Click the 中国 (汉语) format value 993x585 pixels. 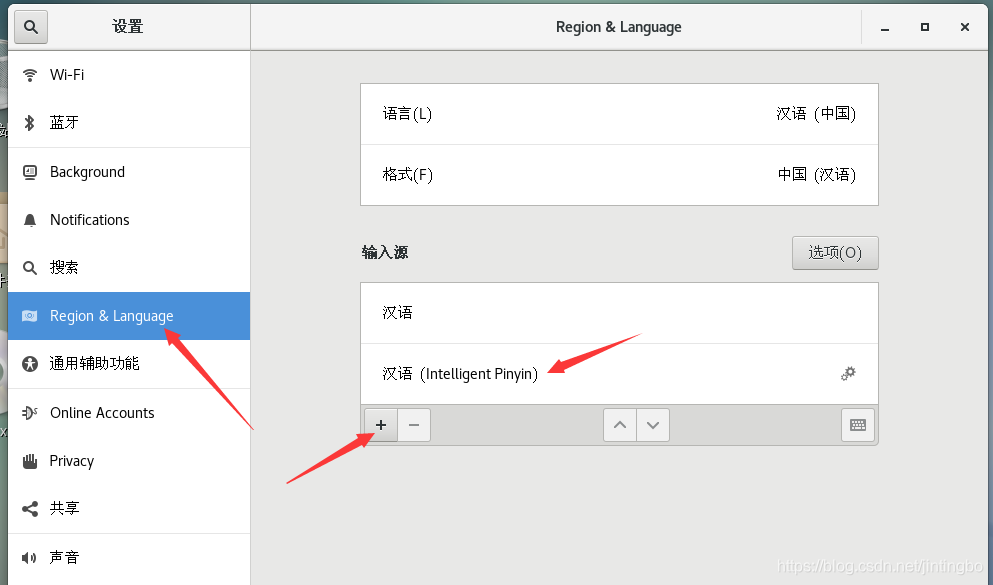816,175
